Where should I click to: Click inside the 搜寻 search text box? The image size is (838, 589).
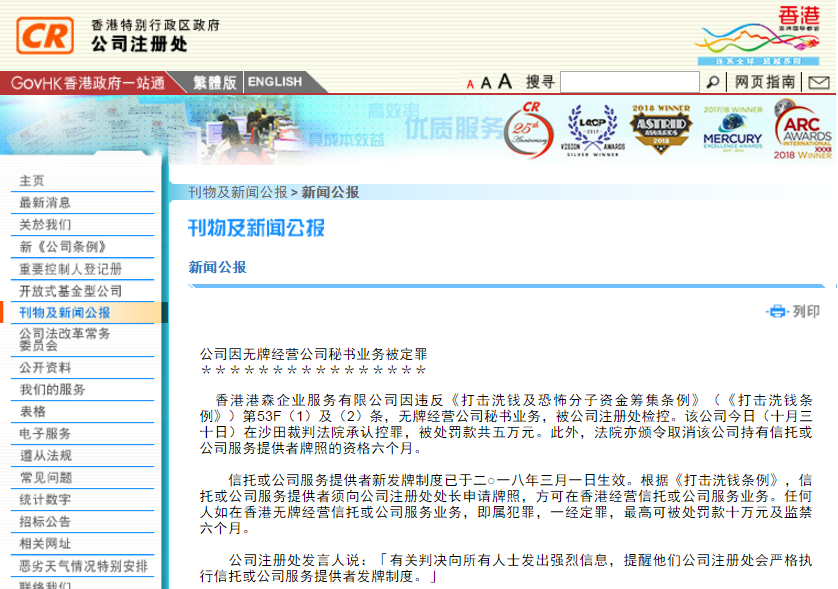click(628, 82)
